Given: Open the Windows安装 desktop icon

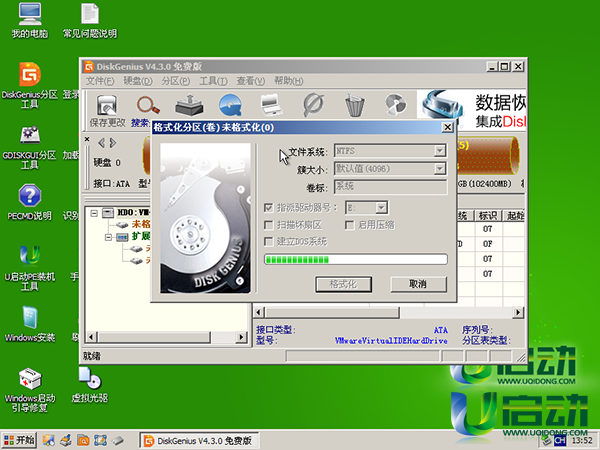Looking at the screenshot, I should (30, 324).
